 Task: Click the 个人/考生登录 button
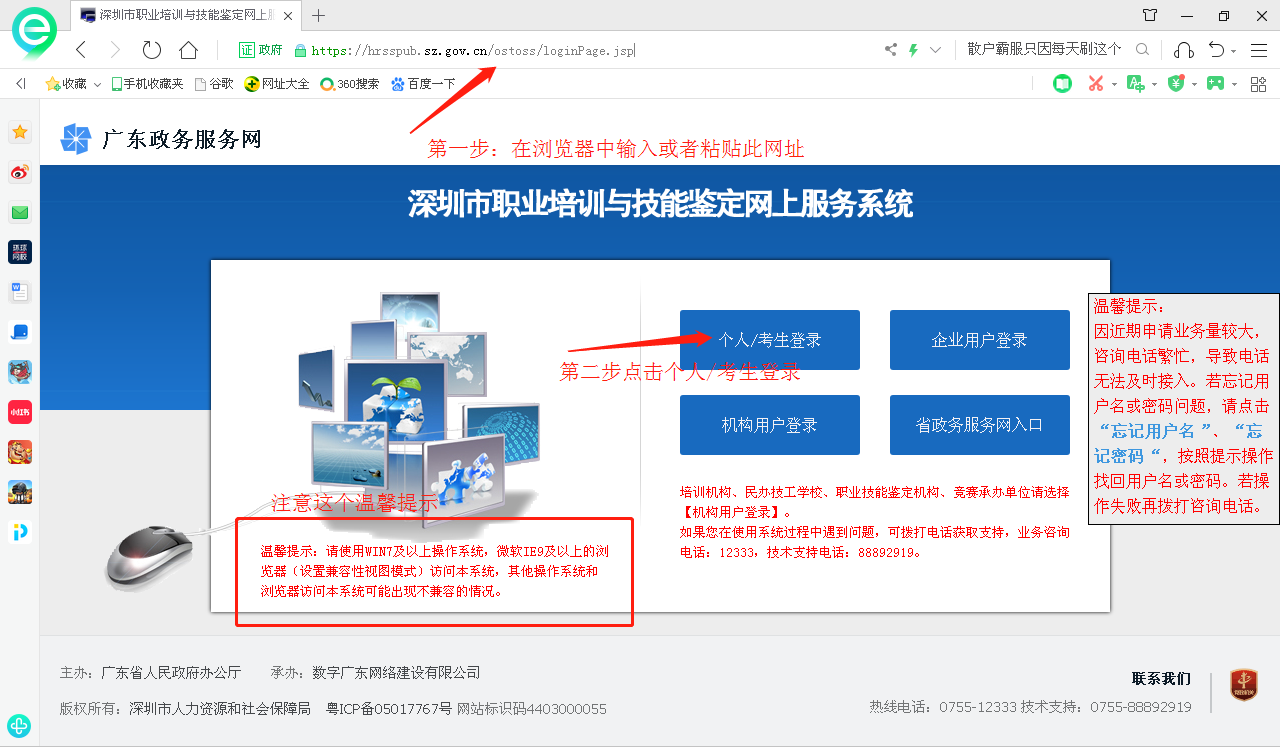(769, 340)
